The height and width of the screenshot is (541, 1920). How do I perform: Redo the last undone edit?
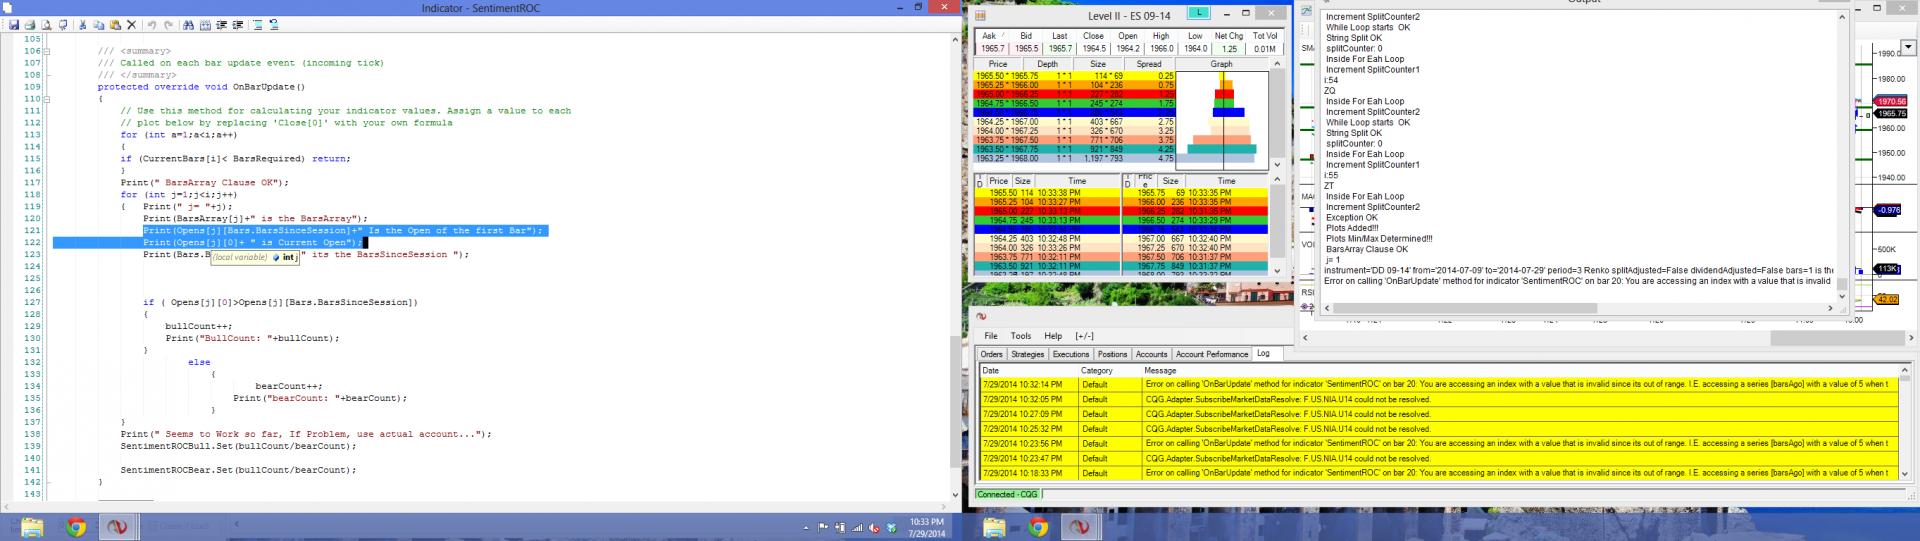[x=168, y=25]
